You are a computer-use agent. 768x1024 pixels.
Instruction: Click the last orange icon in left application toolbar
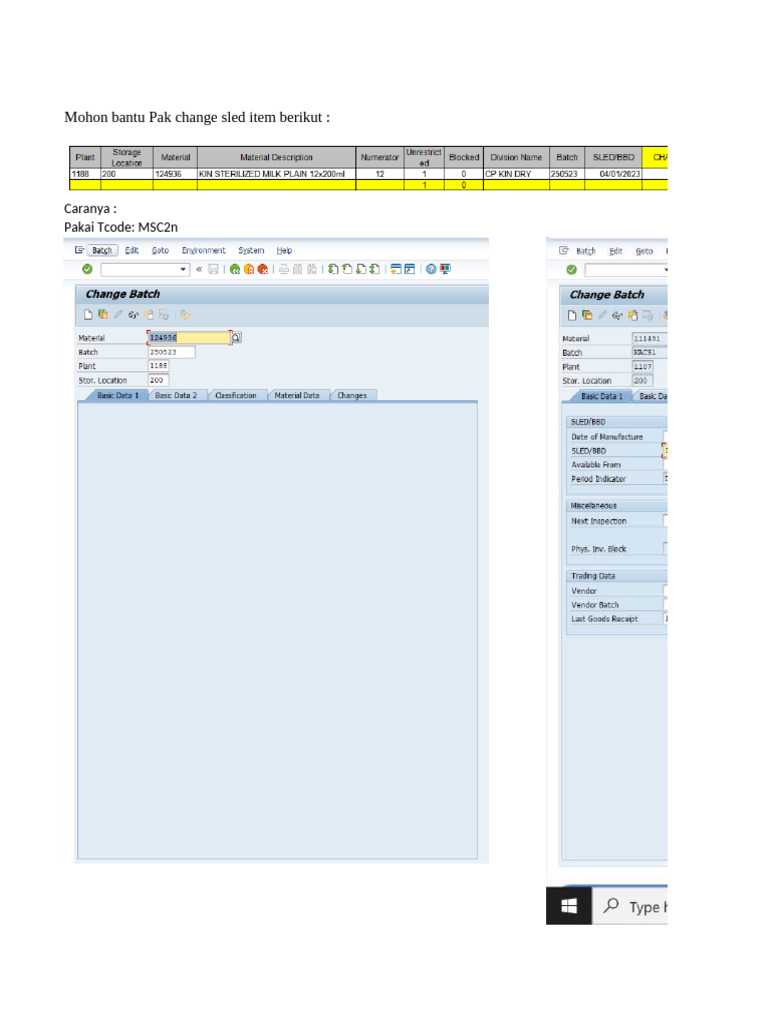(185, 315)
